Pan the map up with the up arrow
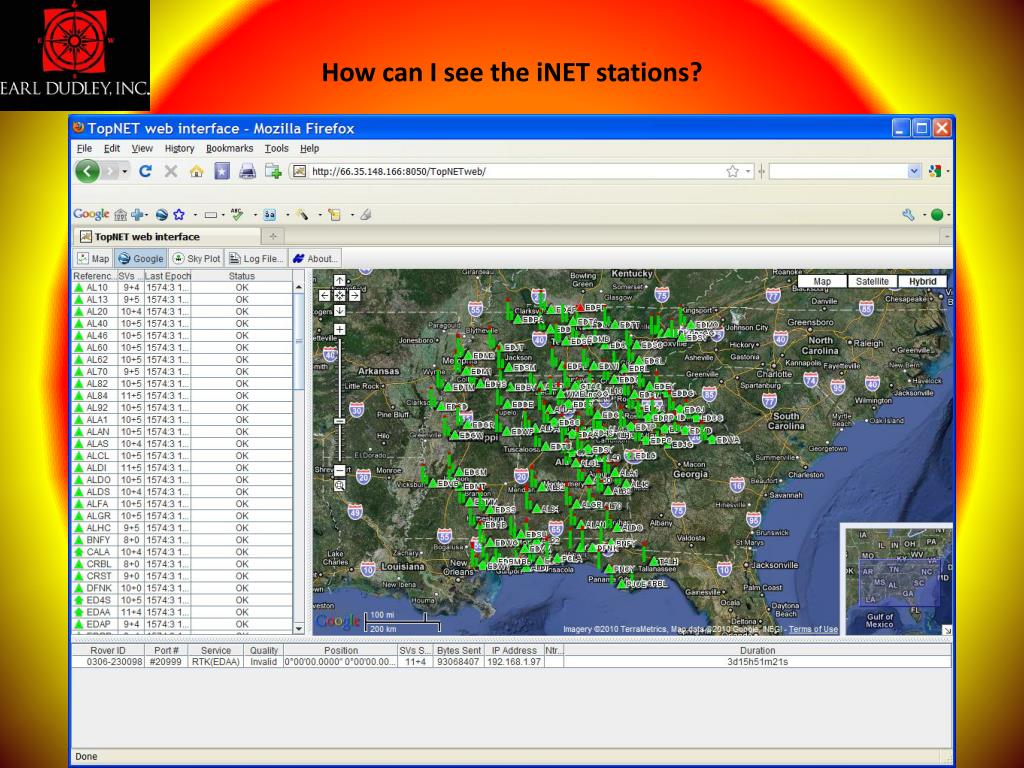1024x768 pixels. (340, 281)
